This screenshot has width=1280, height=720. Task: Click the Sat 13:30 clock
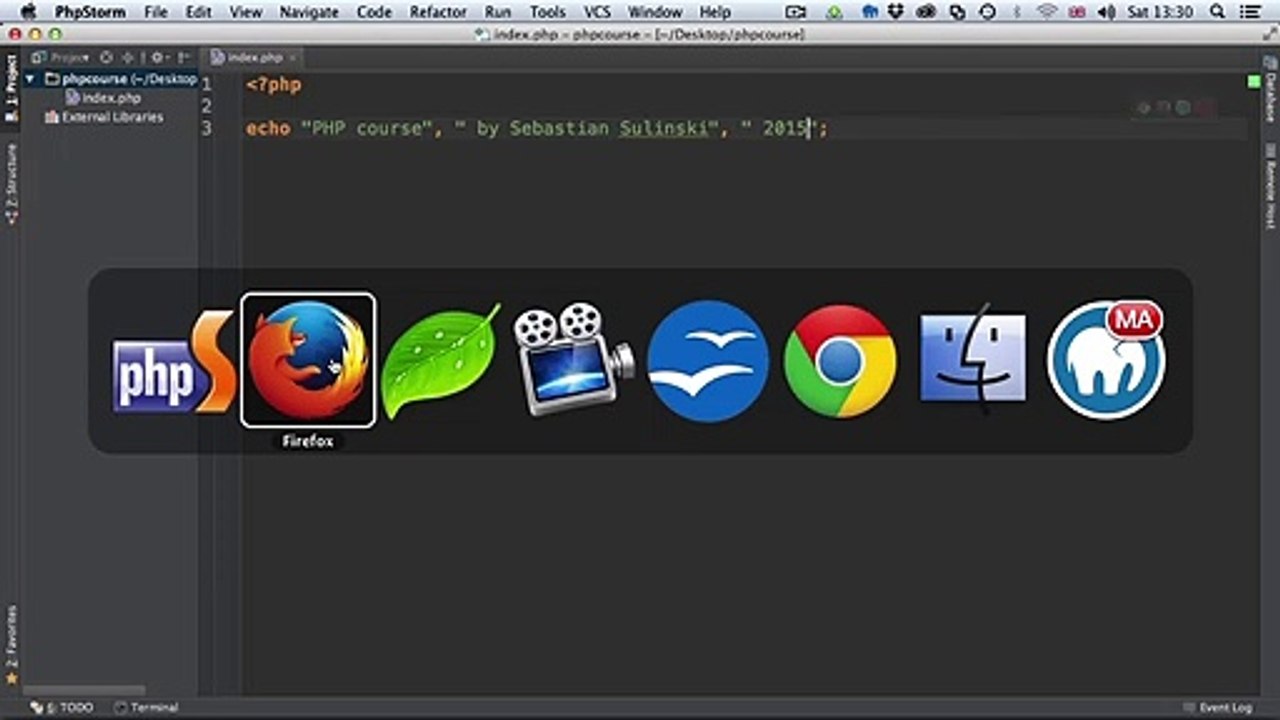coord(1162,12)
